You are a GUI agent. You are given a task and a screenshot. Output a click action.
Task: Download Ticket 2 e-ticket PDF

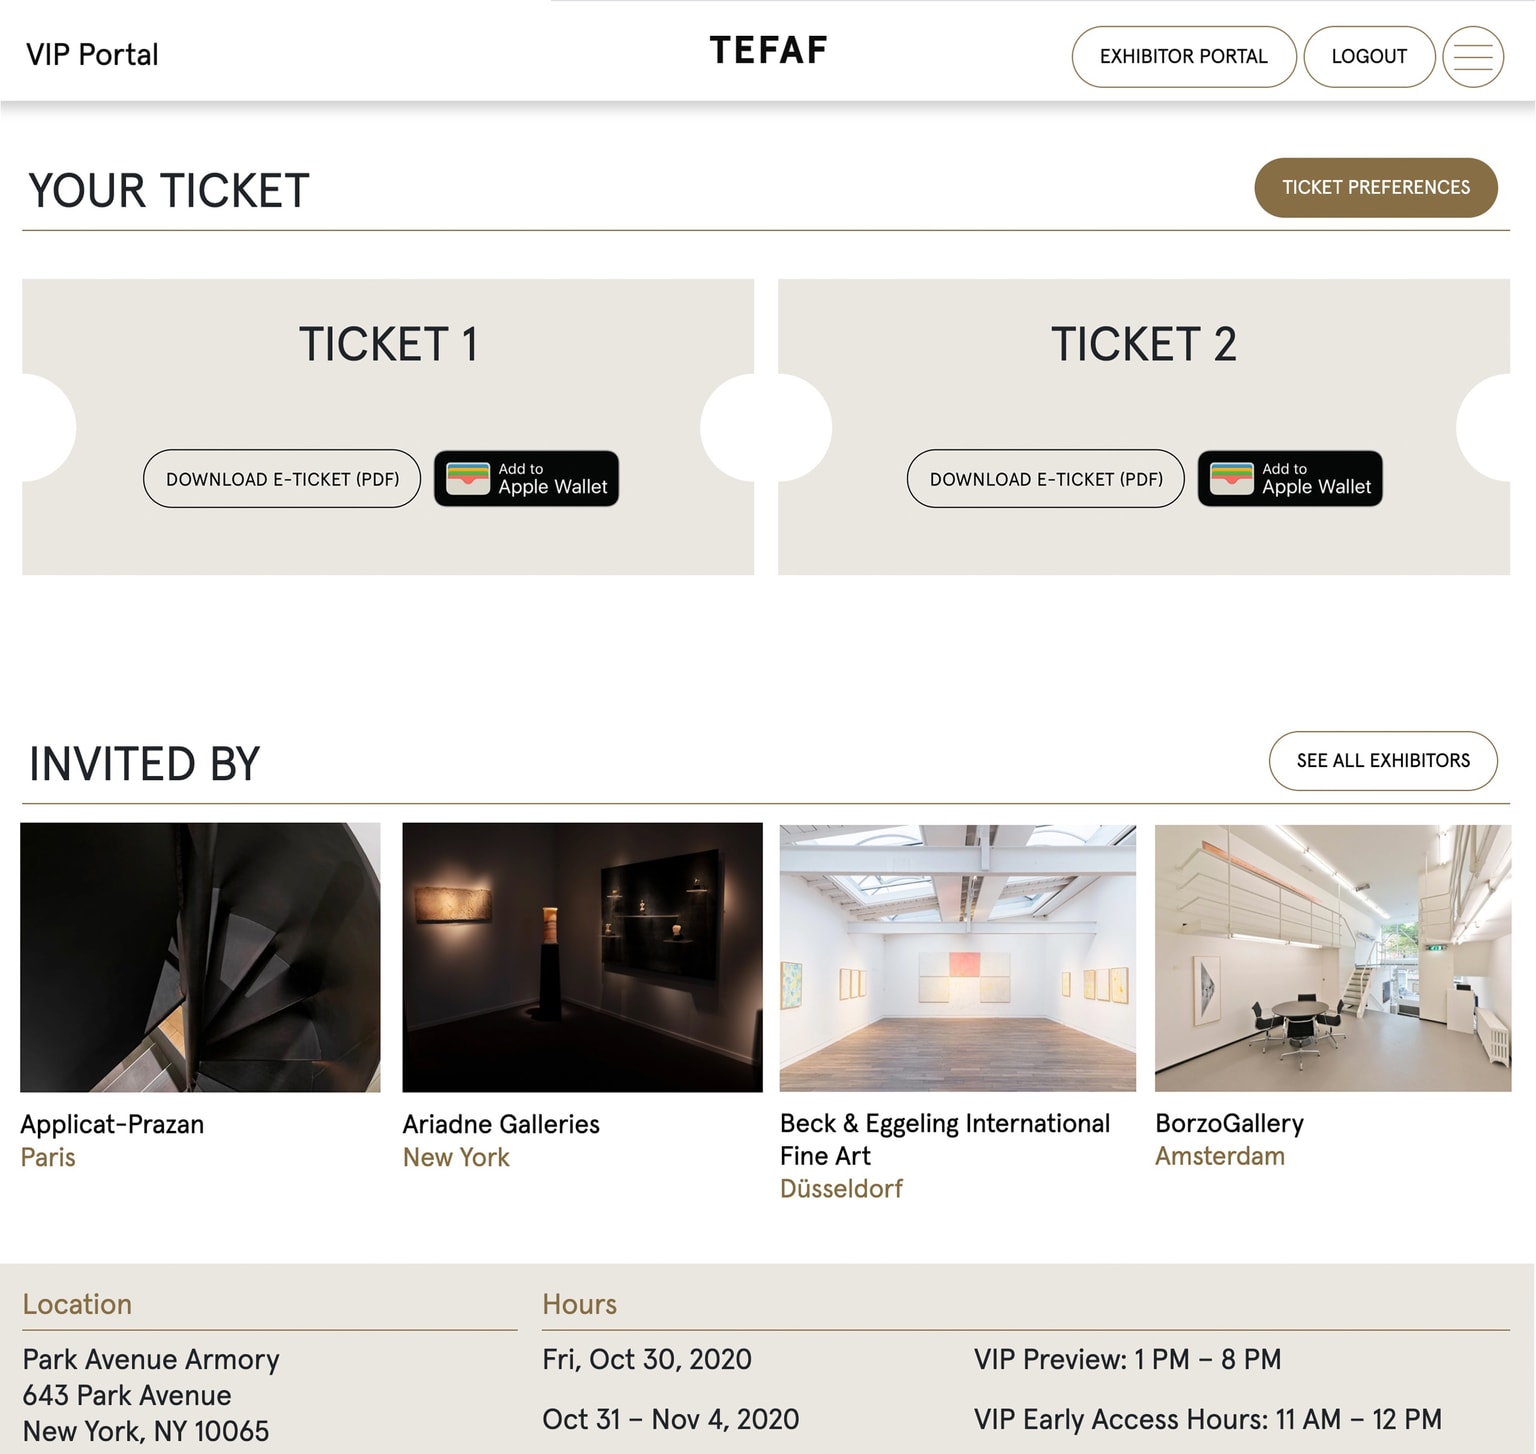coord(1045,479)
